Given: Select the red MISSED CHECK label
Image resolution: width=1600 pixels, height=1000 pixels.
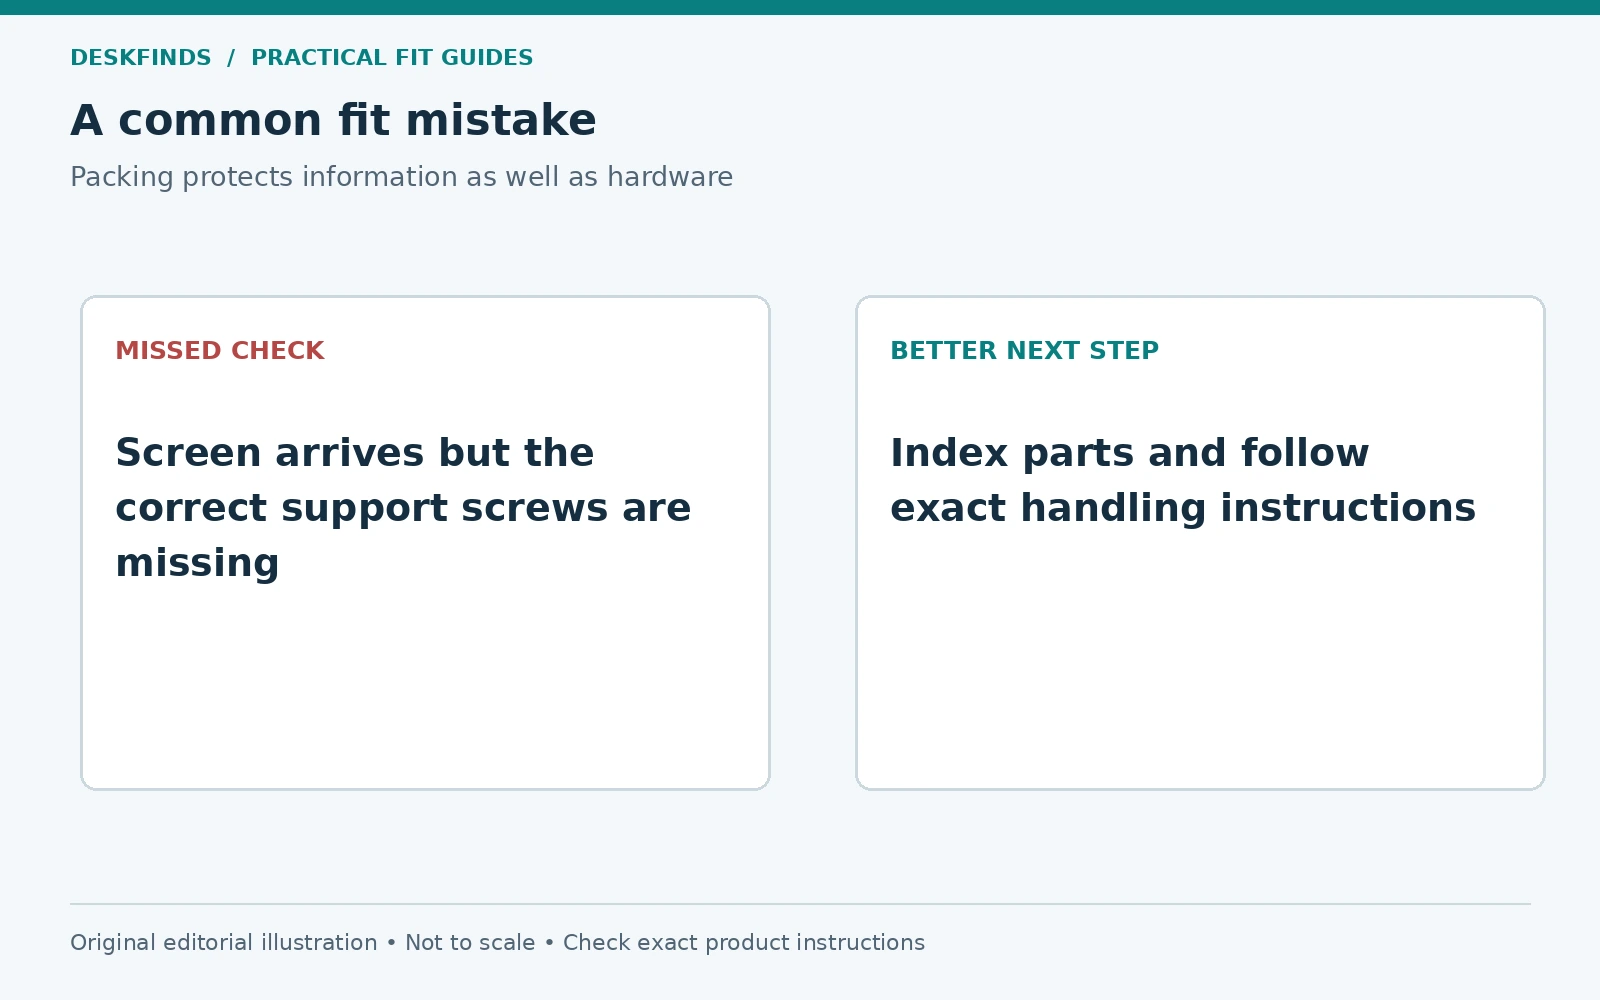Looking at the screenshot, I should (220, 351).
